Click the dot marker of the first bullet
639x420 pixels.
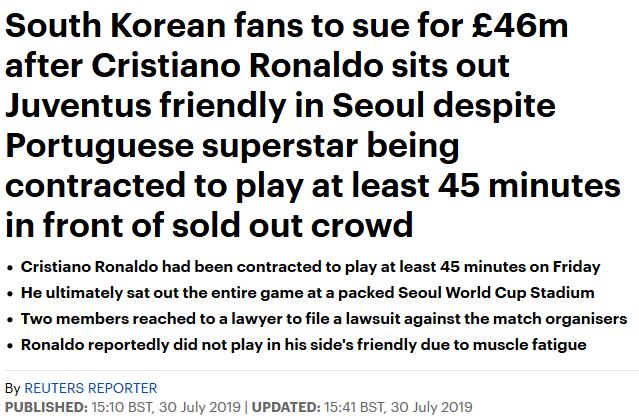(10, 268)
